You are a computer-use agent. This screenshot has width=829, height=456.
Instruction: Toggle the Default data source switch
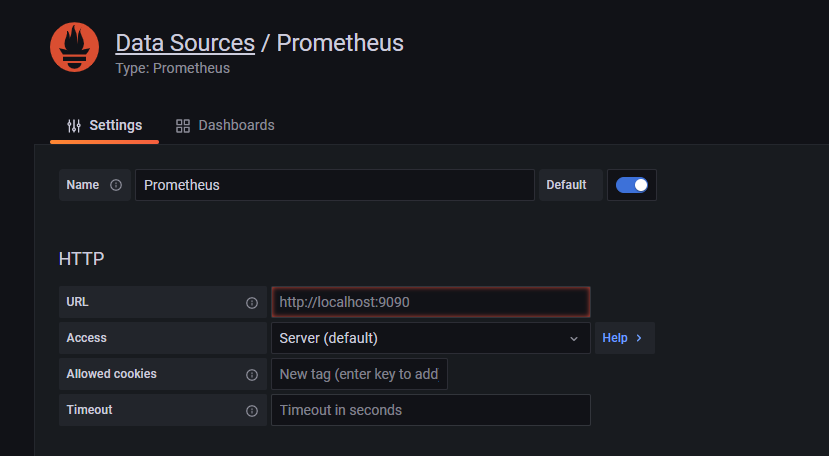[x=632, y=185]
